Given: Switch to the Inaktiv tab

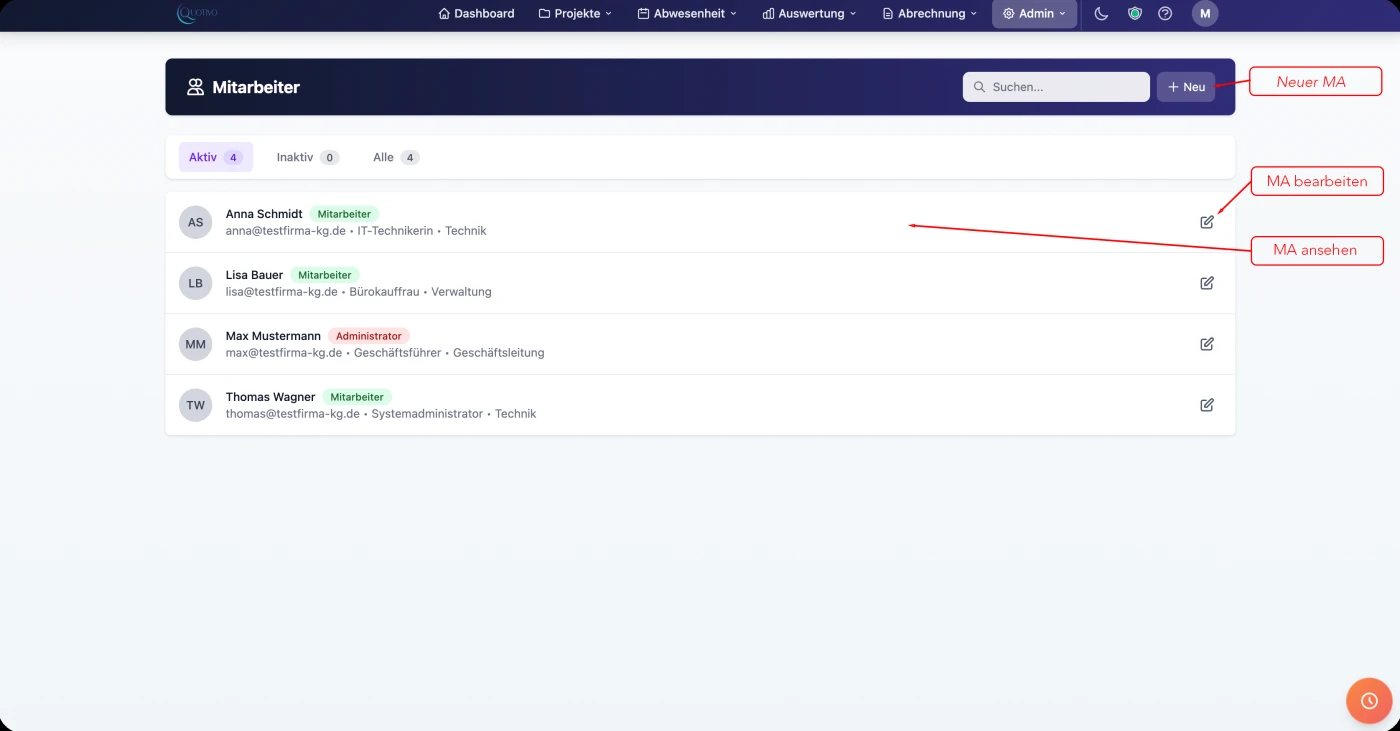Looking at the screenshot, I should [x=308, y=157].
